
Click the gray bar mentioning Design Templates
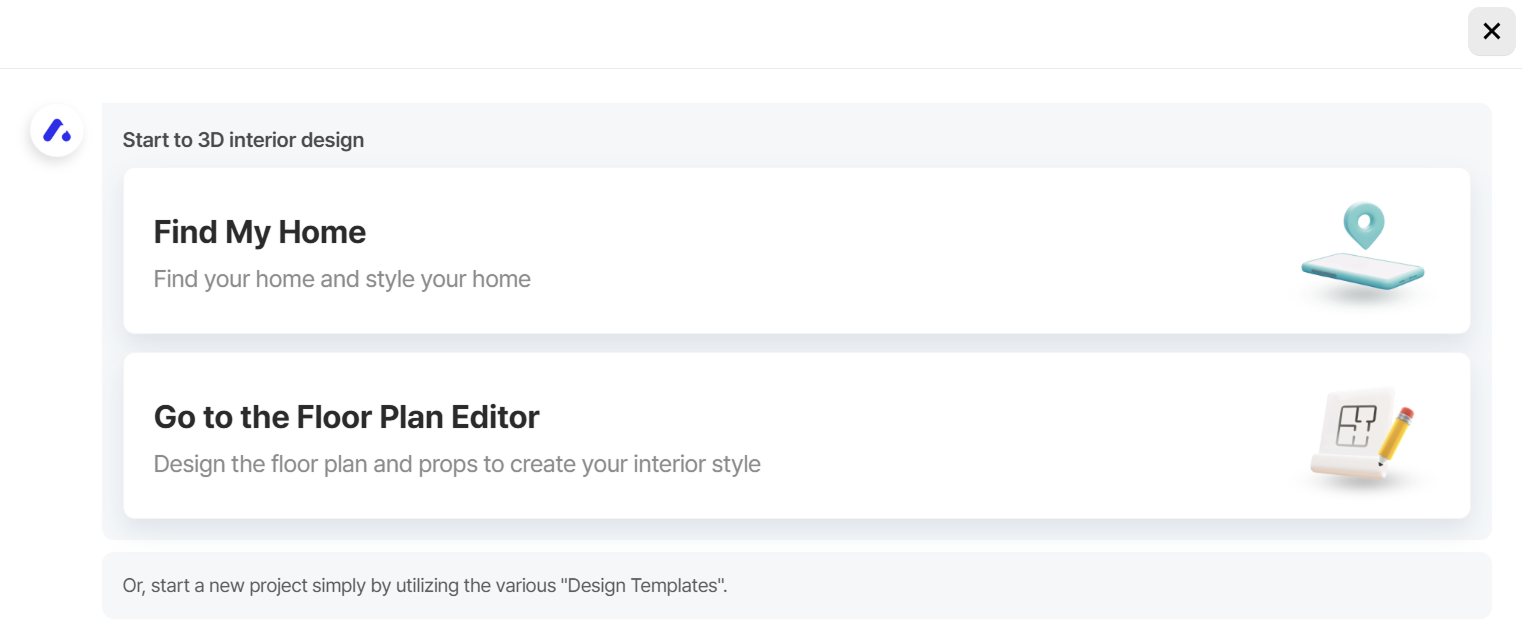click(x=795, y=585)
